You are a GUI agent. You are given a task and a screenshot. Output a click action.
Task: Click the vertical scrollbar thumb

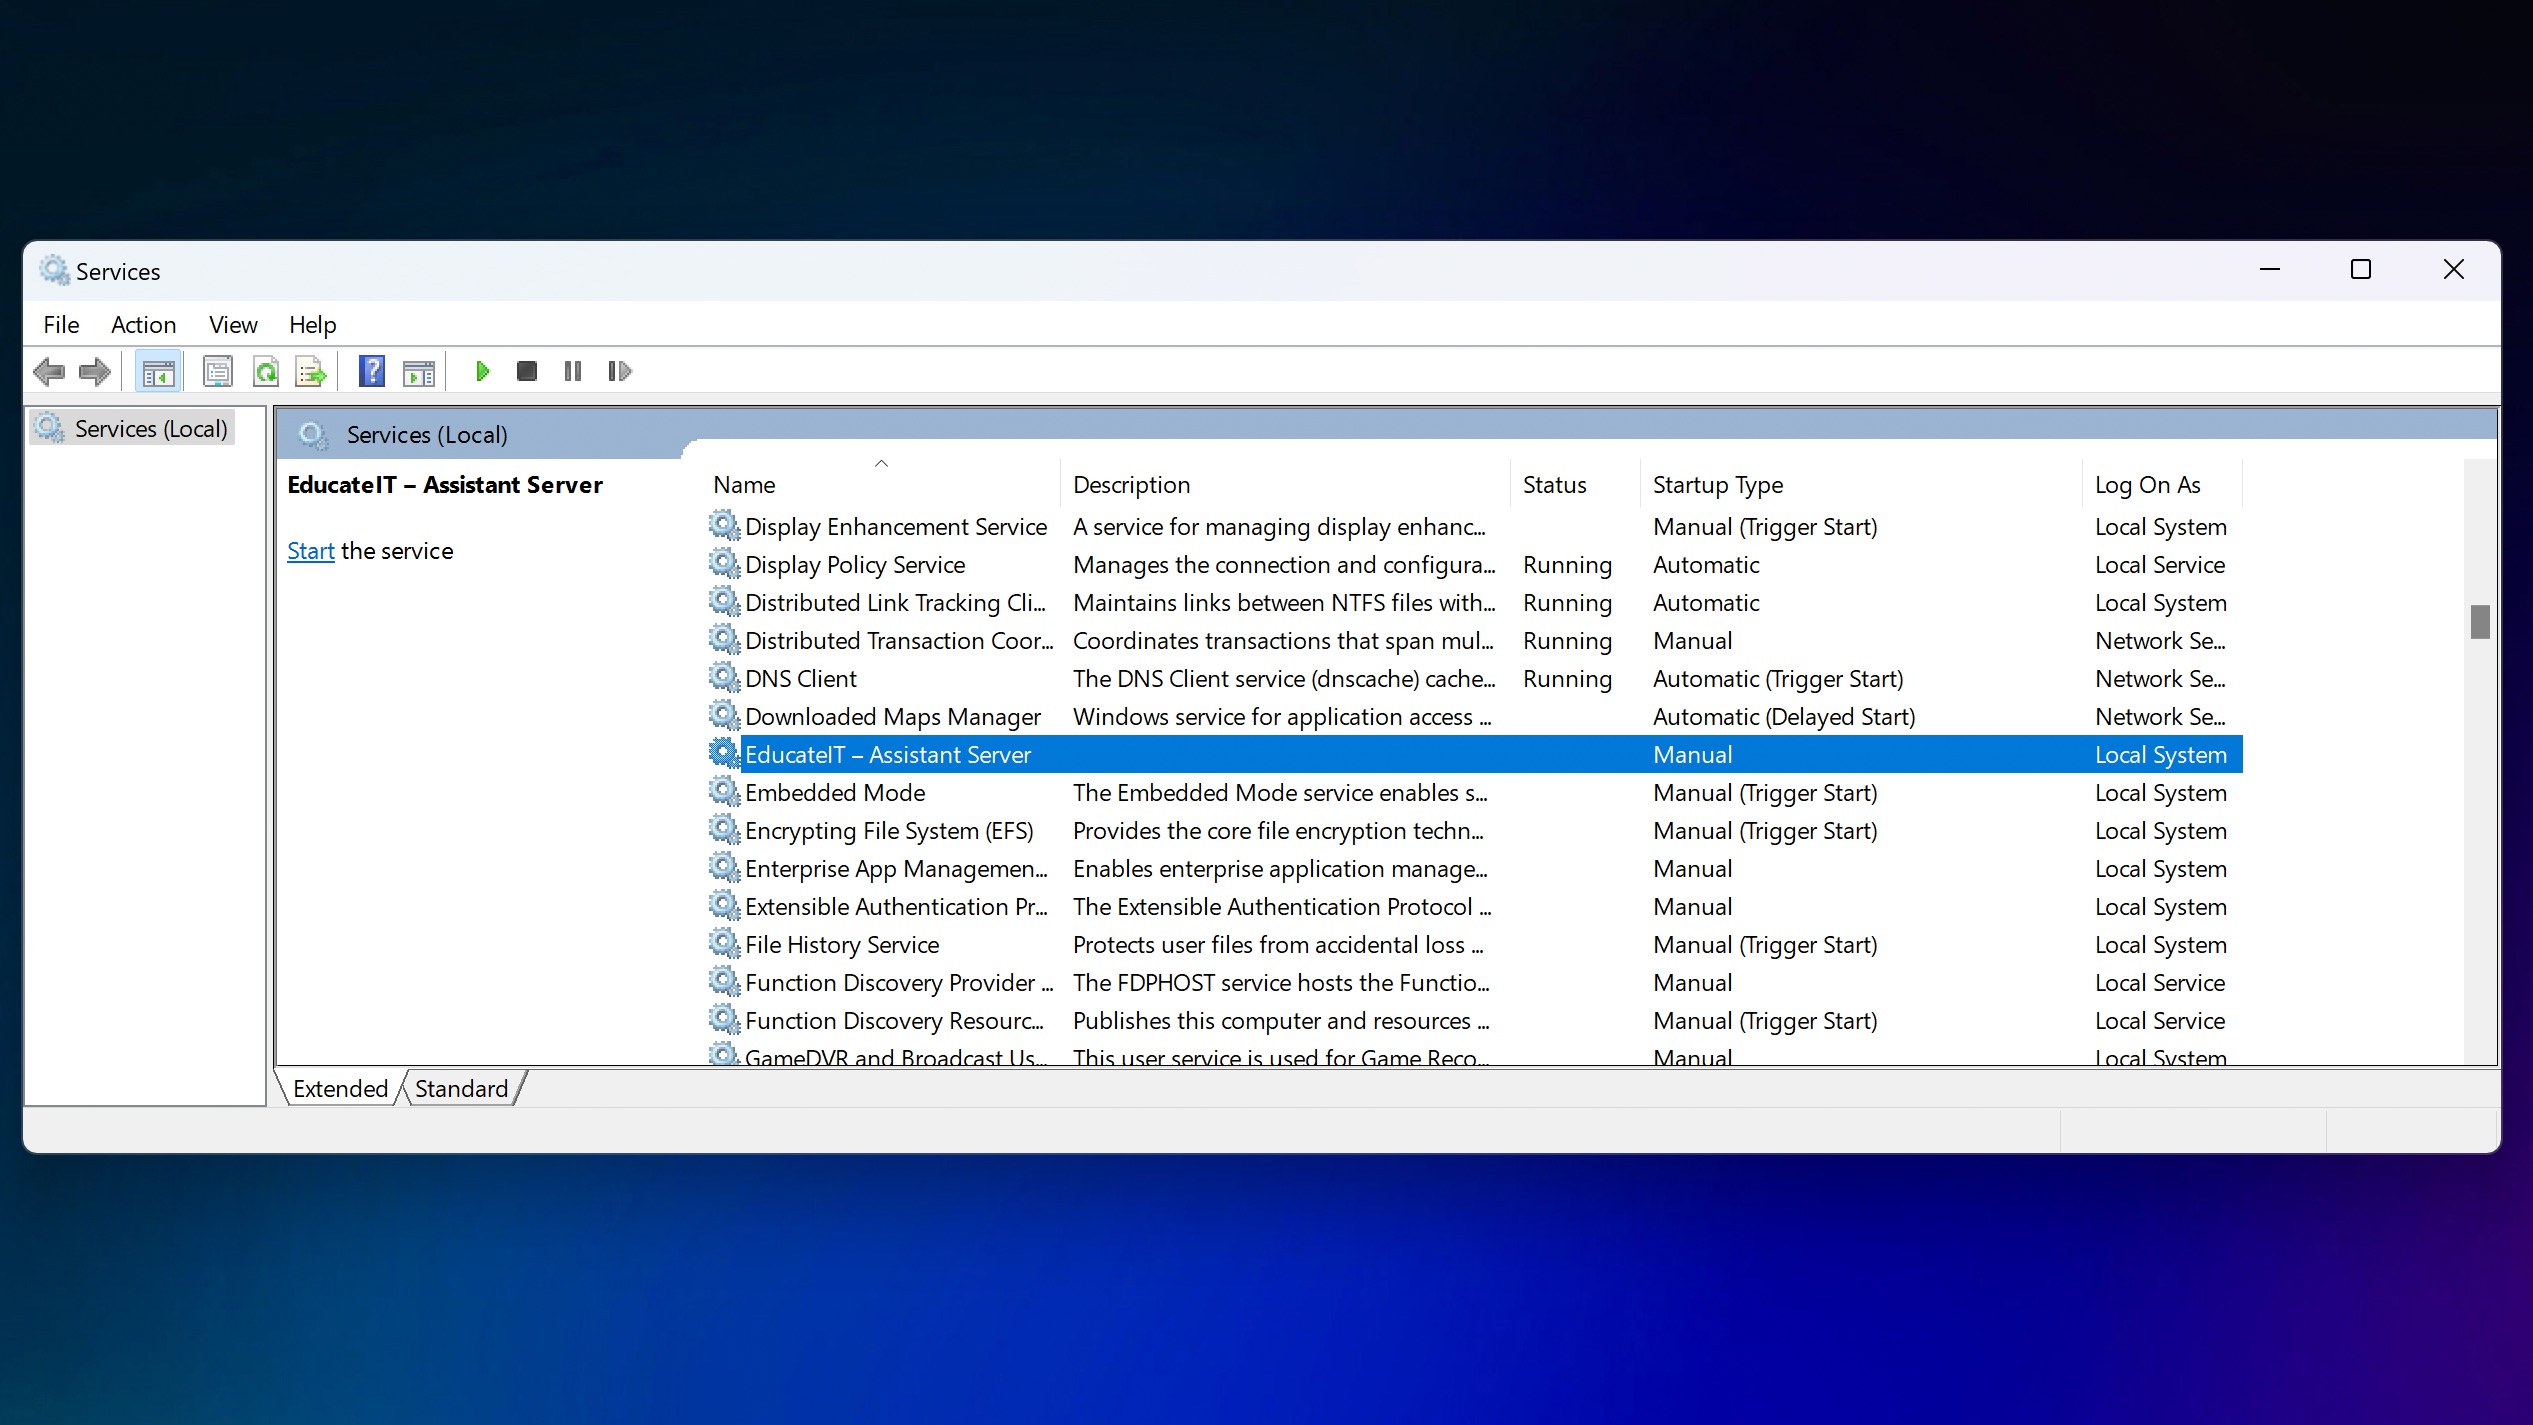pyautogui.click(x=2480, y=622)
